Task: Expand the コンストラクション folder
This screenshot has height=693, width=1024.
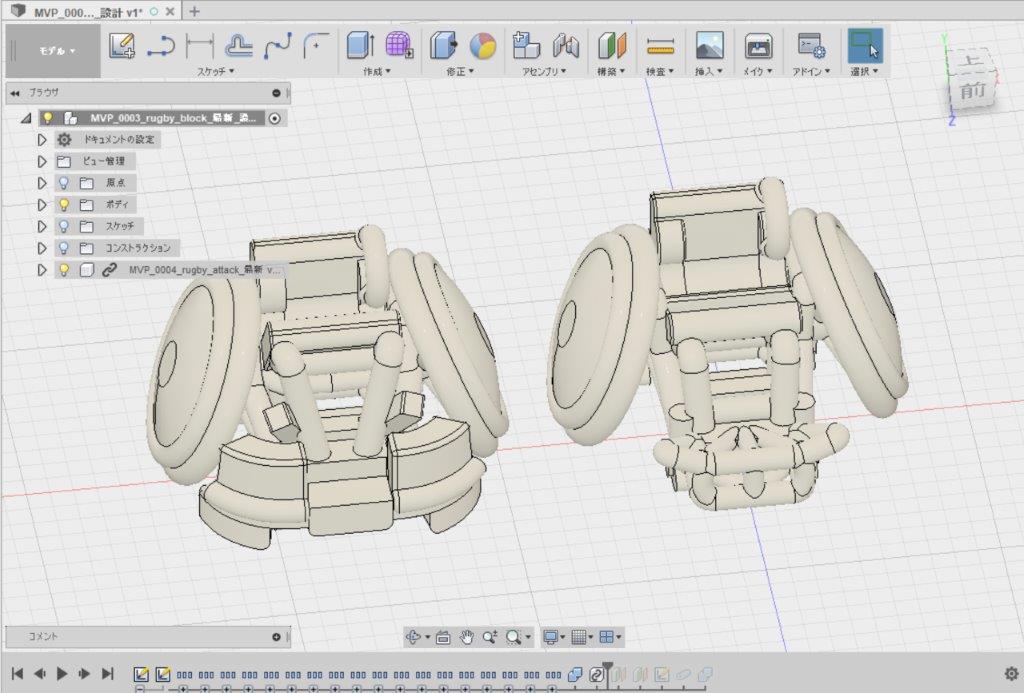Action: [42, 248]
